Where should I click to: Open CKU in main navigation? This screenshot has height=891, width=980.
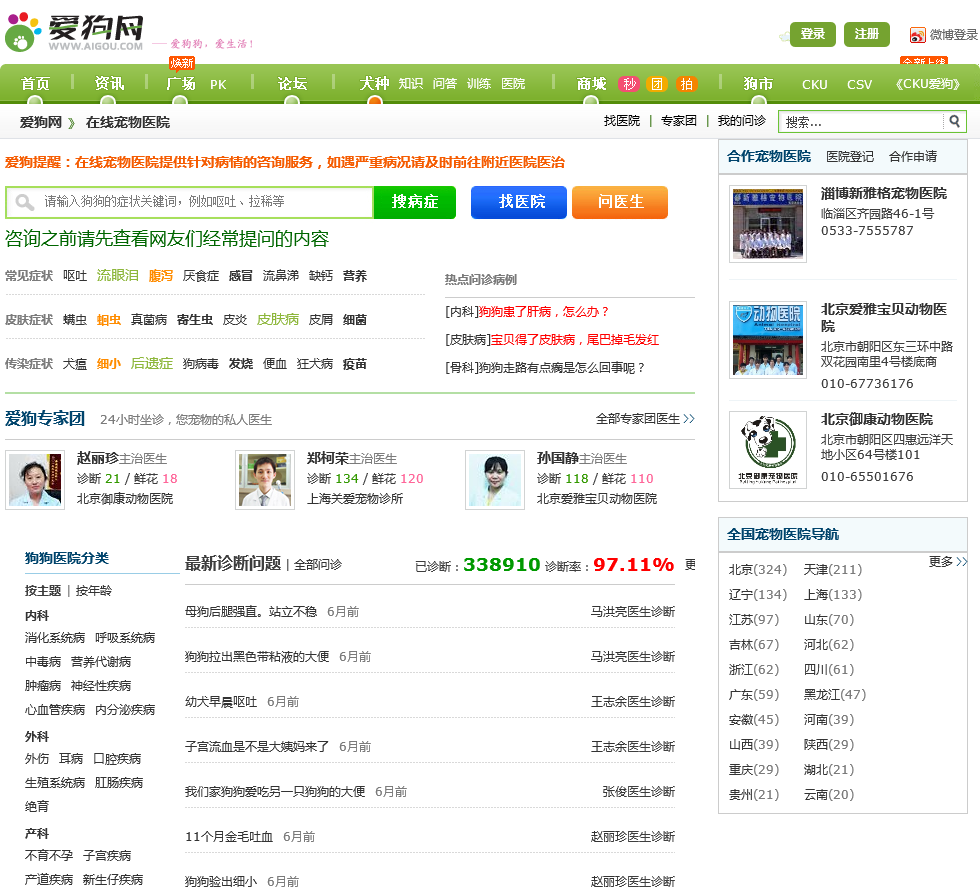point(814,84)
